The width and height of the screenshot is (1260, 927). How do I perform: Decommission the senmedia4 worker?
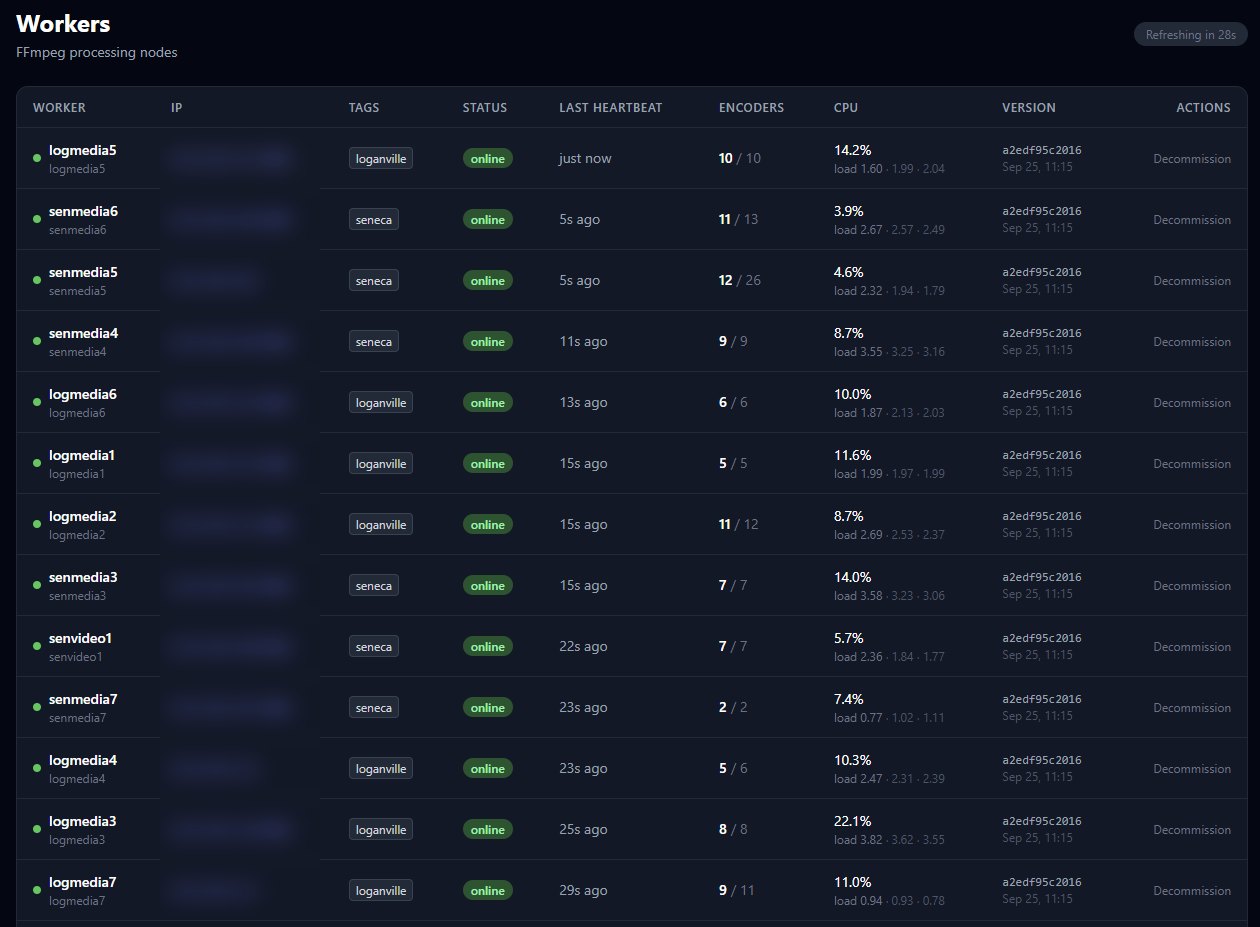click(1192, 342)
